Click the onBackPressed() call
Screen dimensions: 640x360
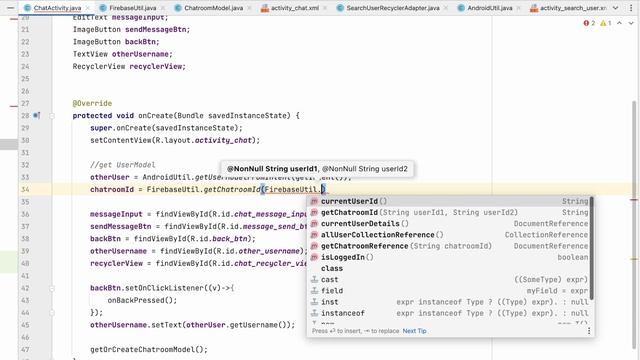142,300
